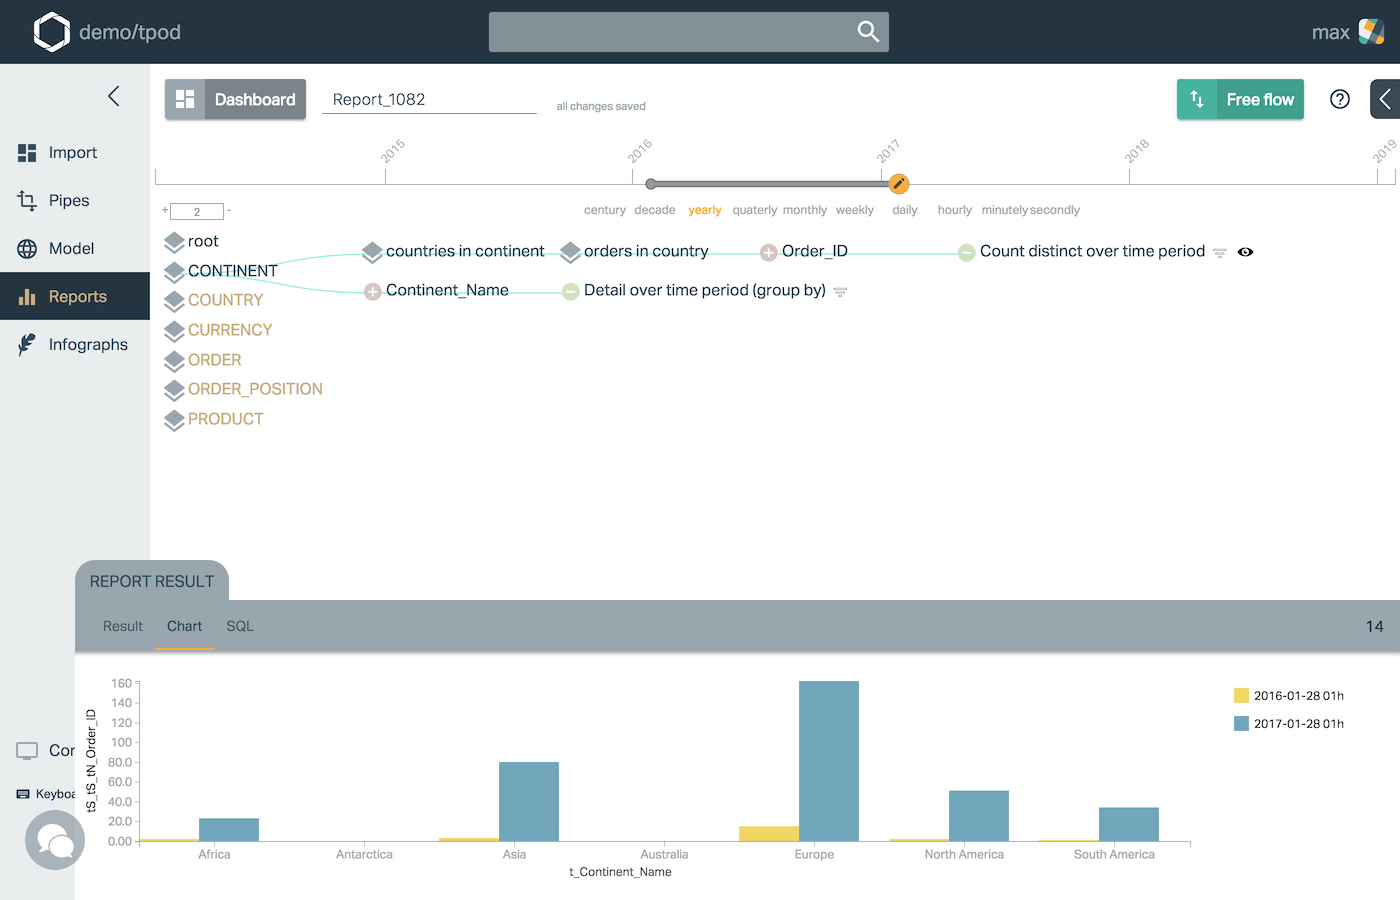Open the question mark help button

pos(1339,99)
